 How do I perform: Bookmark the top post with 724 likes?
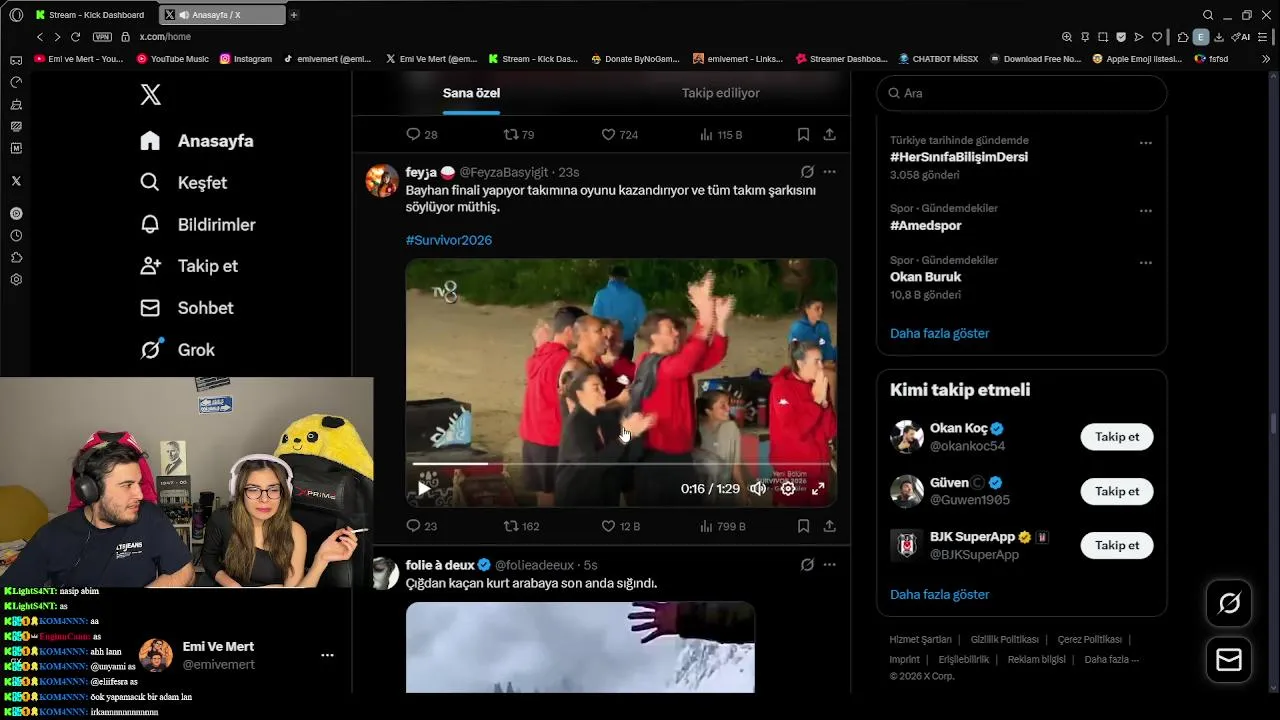tap(803, 135)
